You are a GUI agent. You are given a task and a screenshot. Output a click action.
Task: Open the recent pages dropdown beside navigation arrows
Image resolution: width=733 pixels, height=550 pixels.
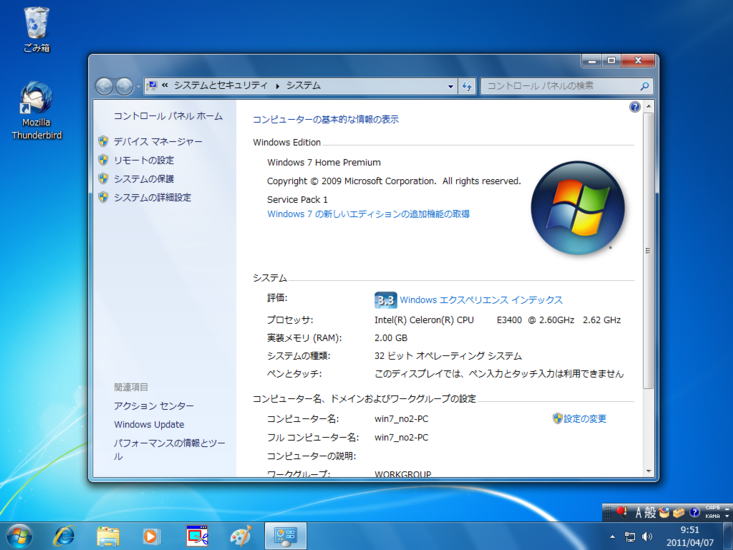coord(138,86)
